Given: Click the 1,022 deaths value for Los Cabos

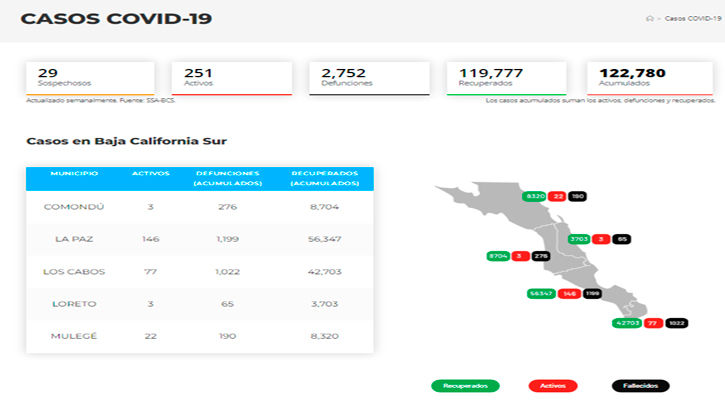Looking at the screenshot, I should (x=227, y=271).
